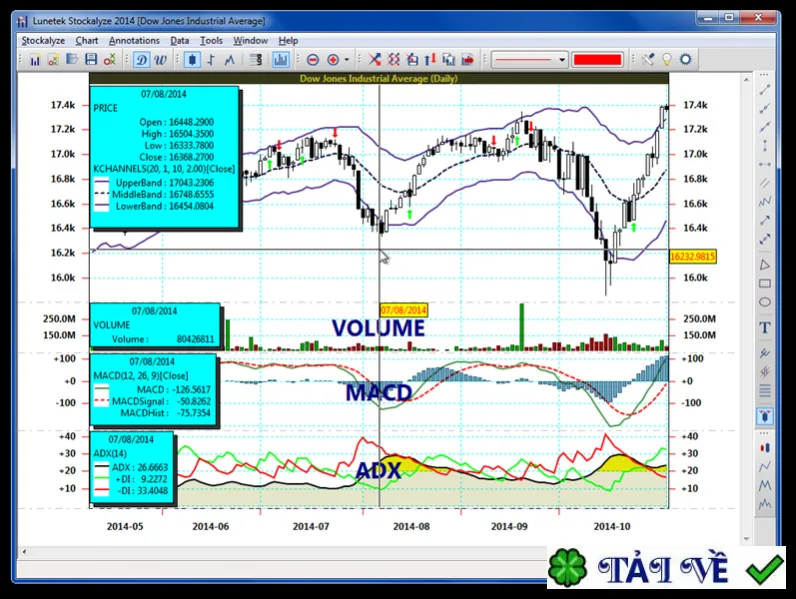Click the delete all annotations icon
Viewport: 796px width, 599px height.
[393, 60]
